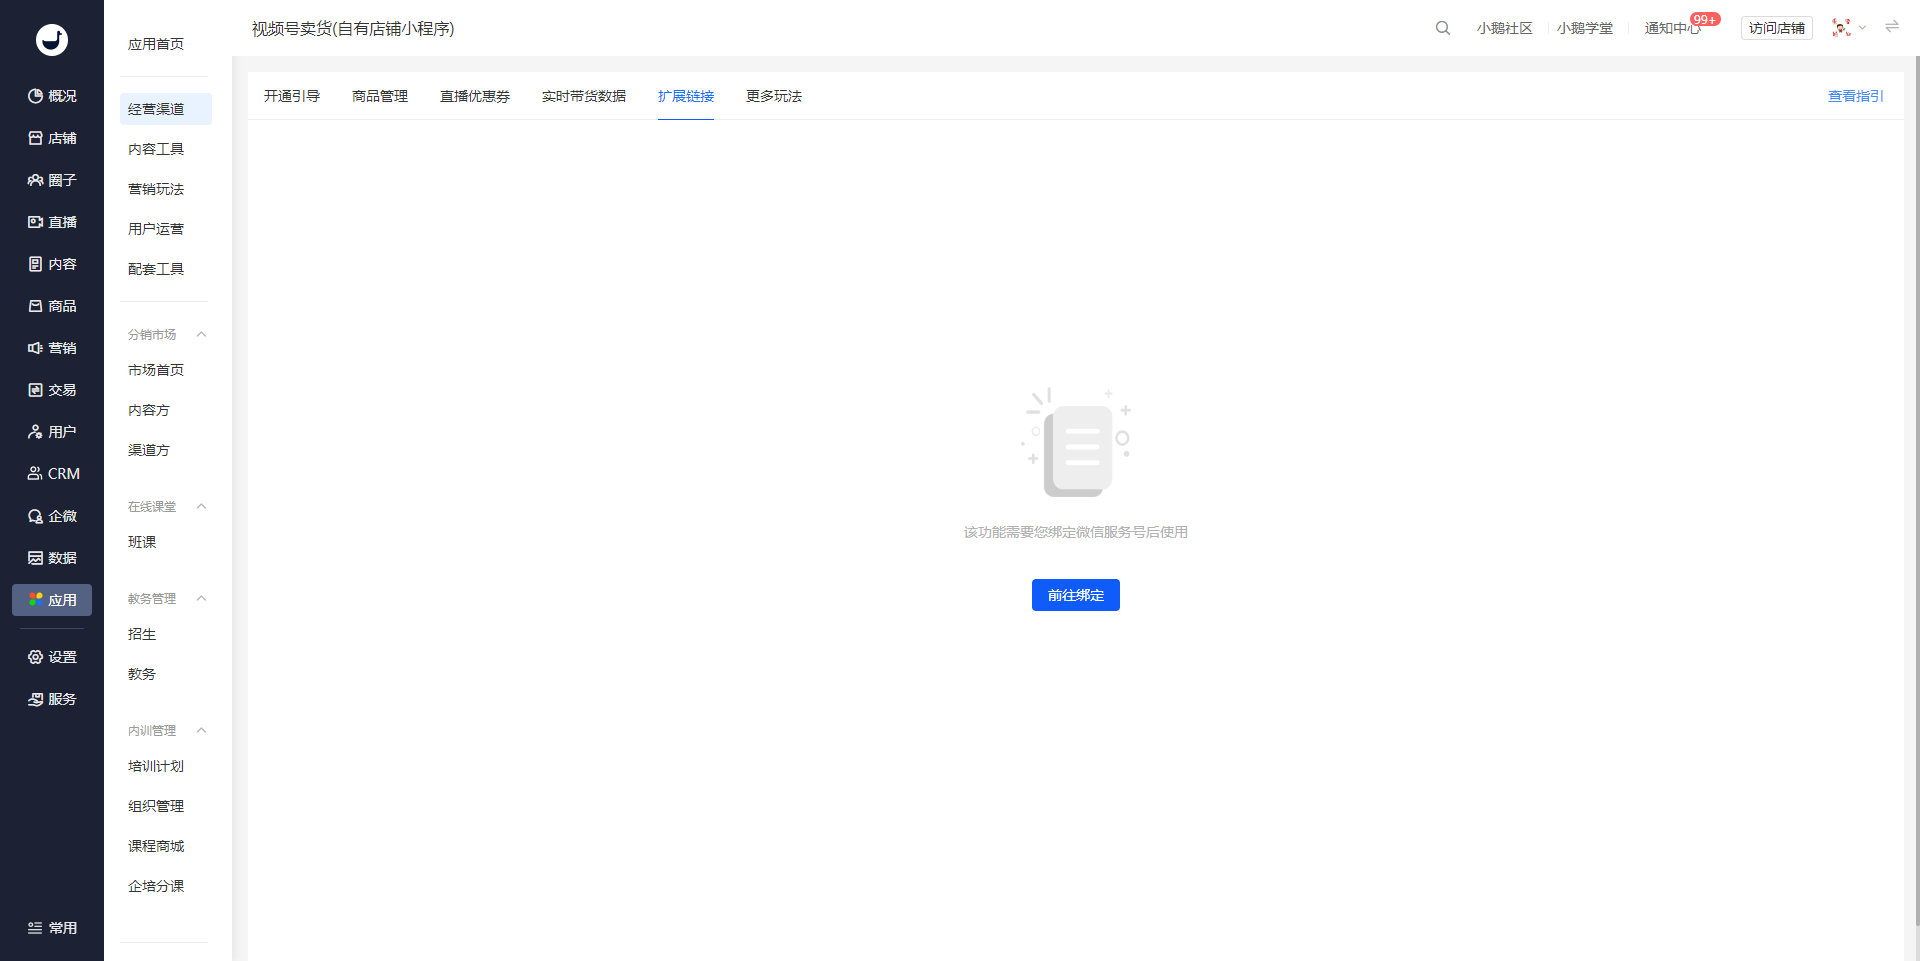Viewport: 1920px width, 961px height.
Task: Open the 设置 settings gear item
Action: [52, 657]
